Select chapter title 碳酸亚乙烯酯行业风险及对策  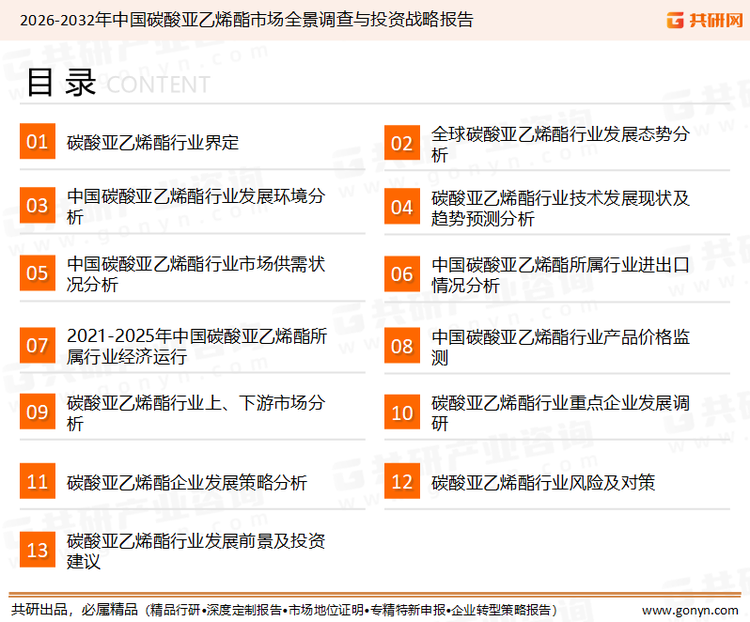tap(543, 482)
